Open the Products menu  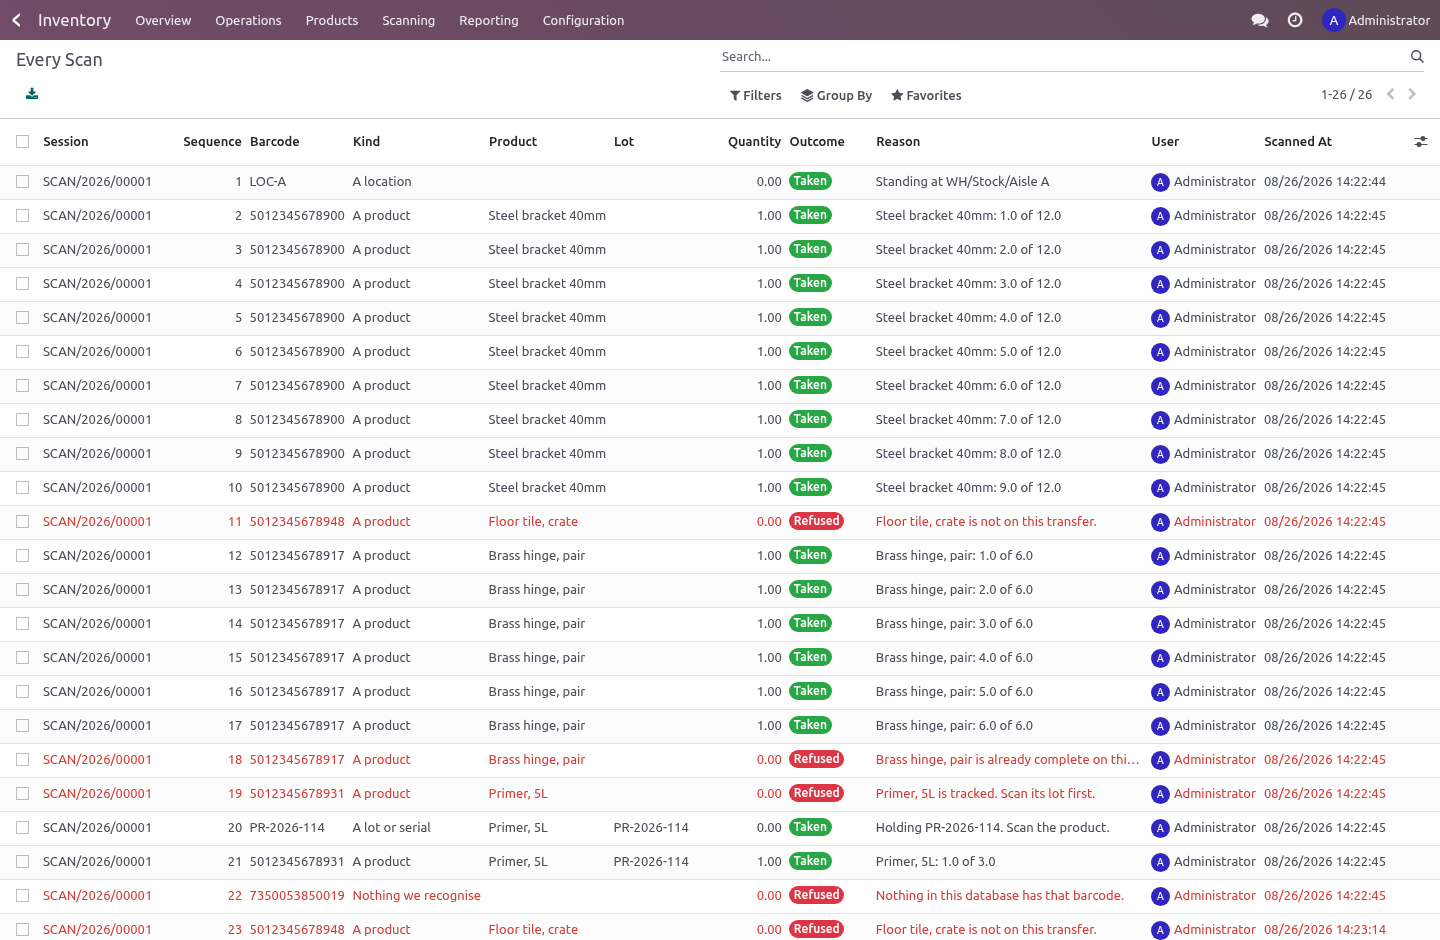[332, 20]
